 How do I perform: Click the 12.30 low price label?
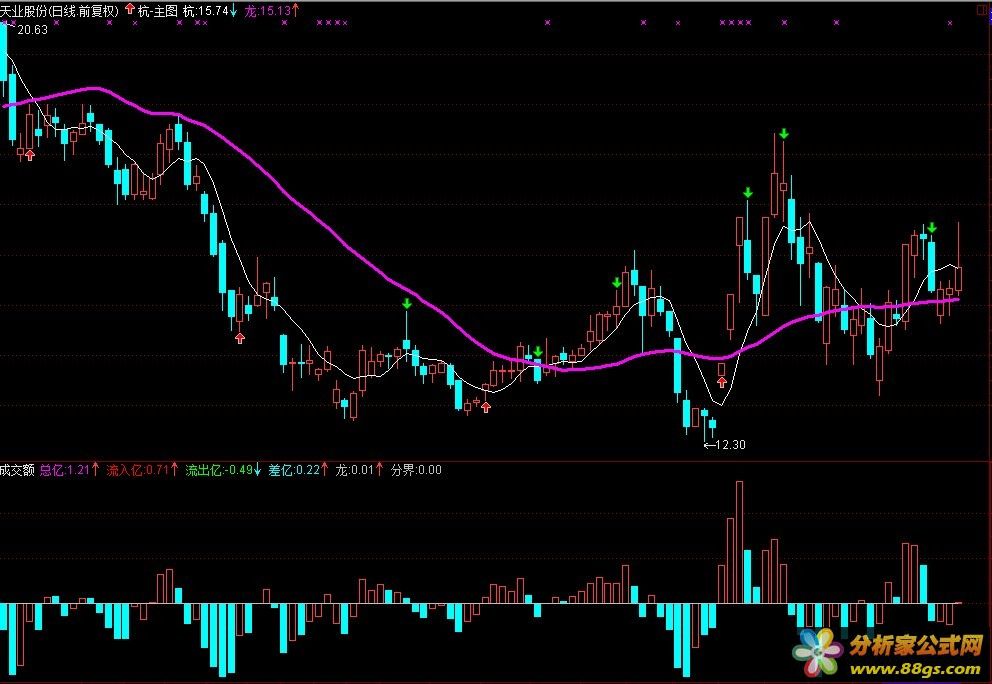730,445
